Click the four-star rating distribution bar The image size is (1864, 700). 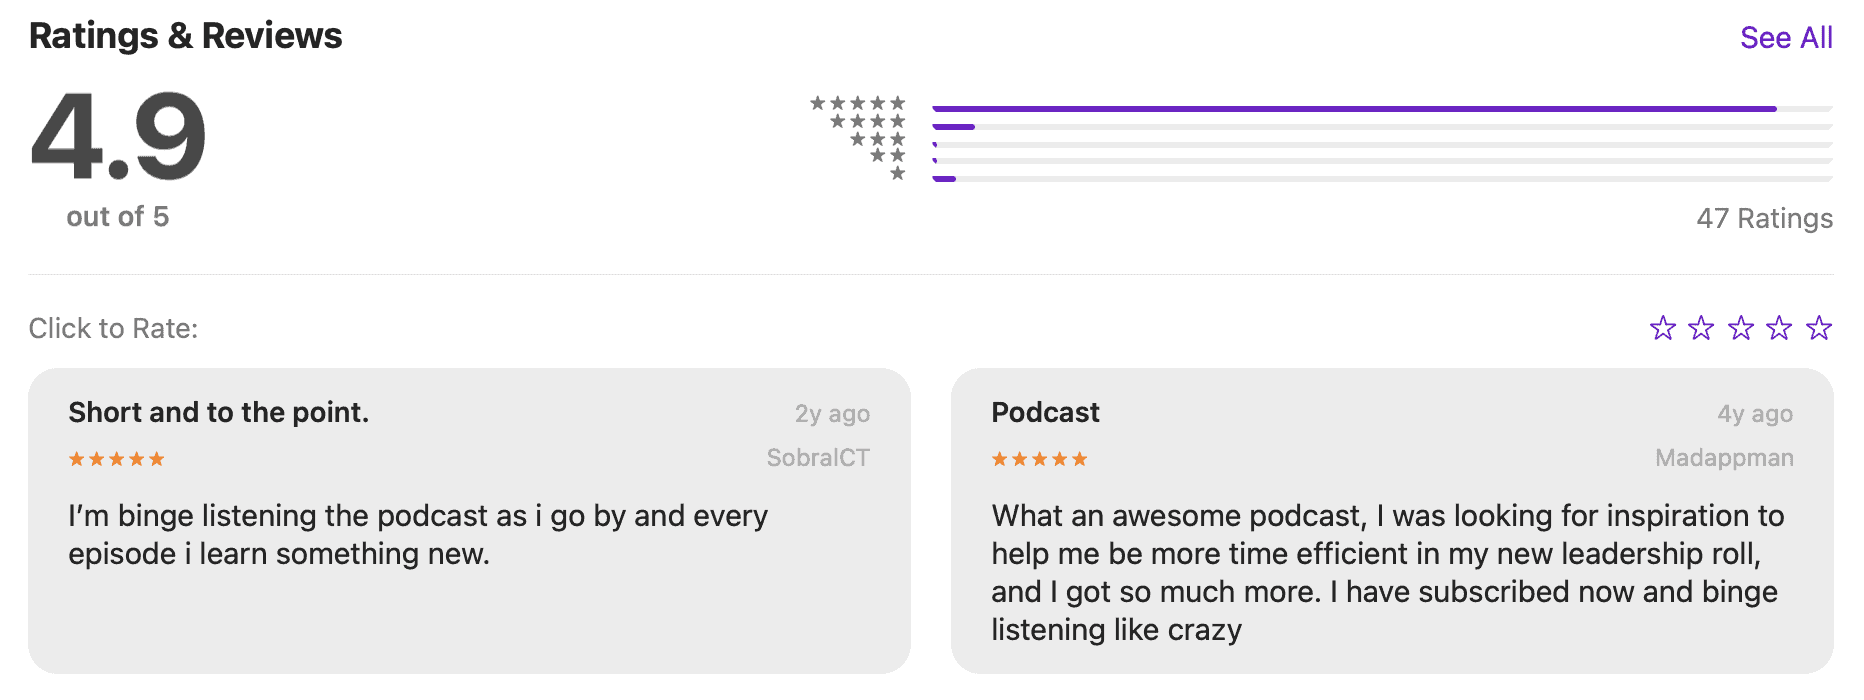click(x=1381, y=127)
